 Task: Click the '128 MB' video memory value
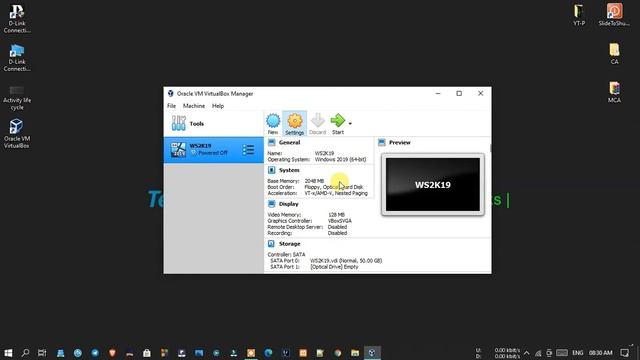point(336,215)
